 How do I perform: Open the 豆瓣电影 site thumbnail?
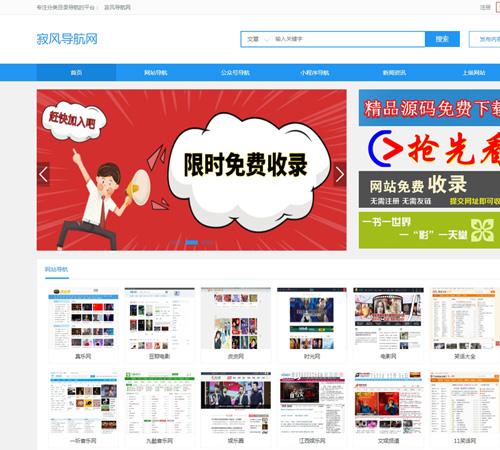coord(159,318)
